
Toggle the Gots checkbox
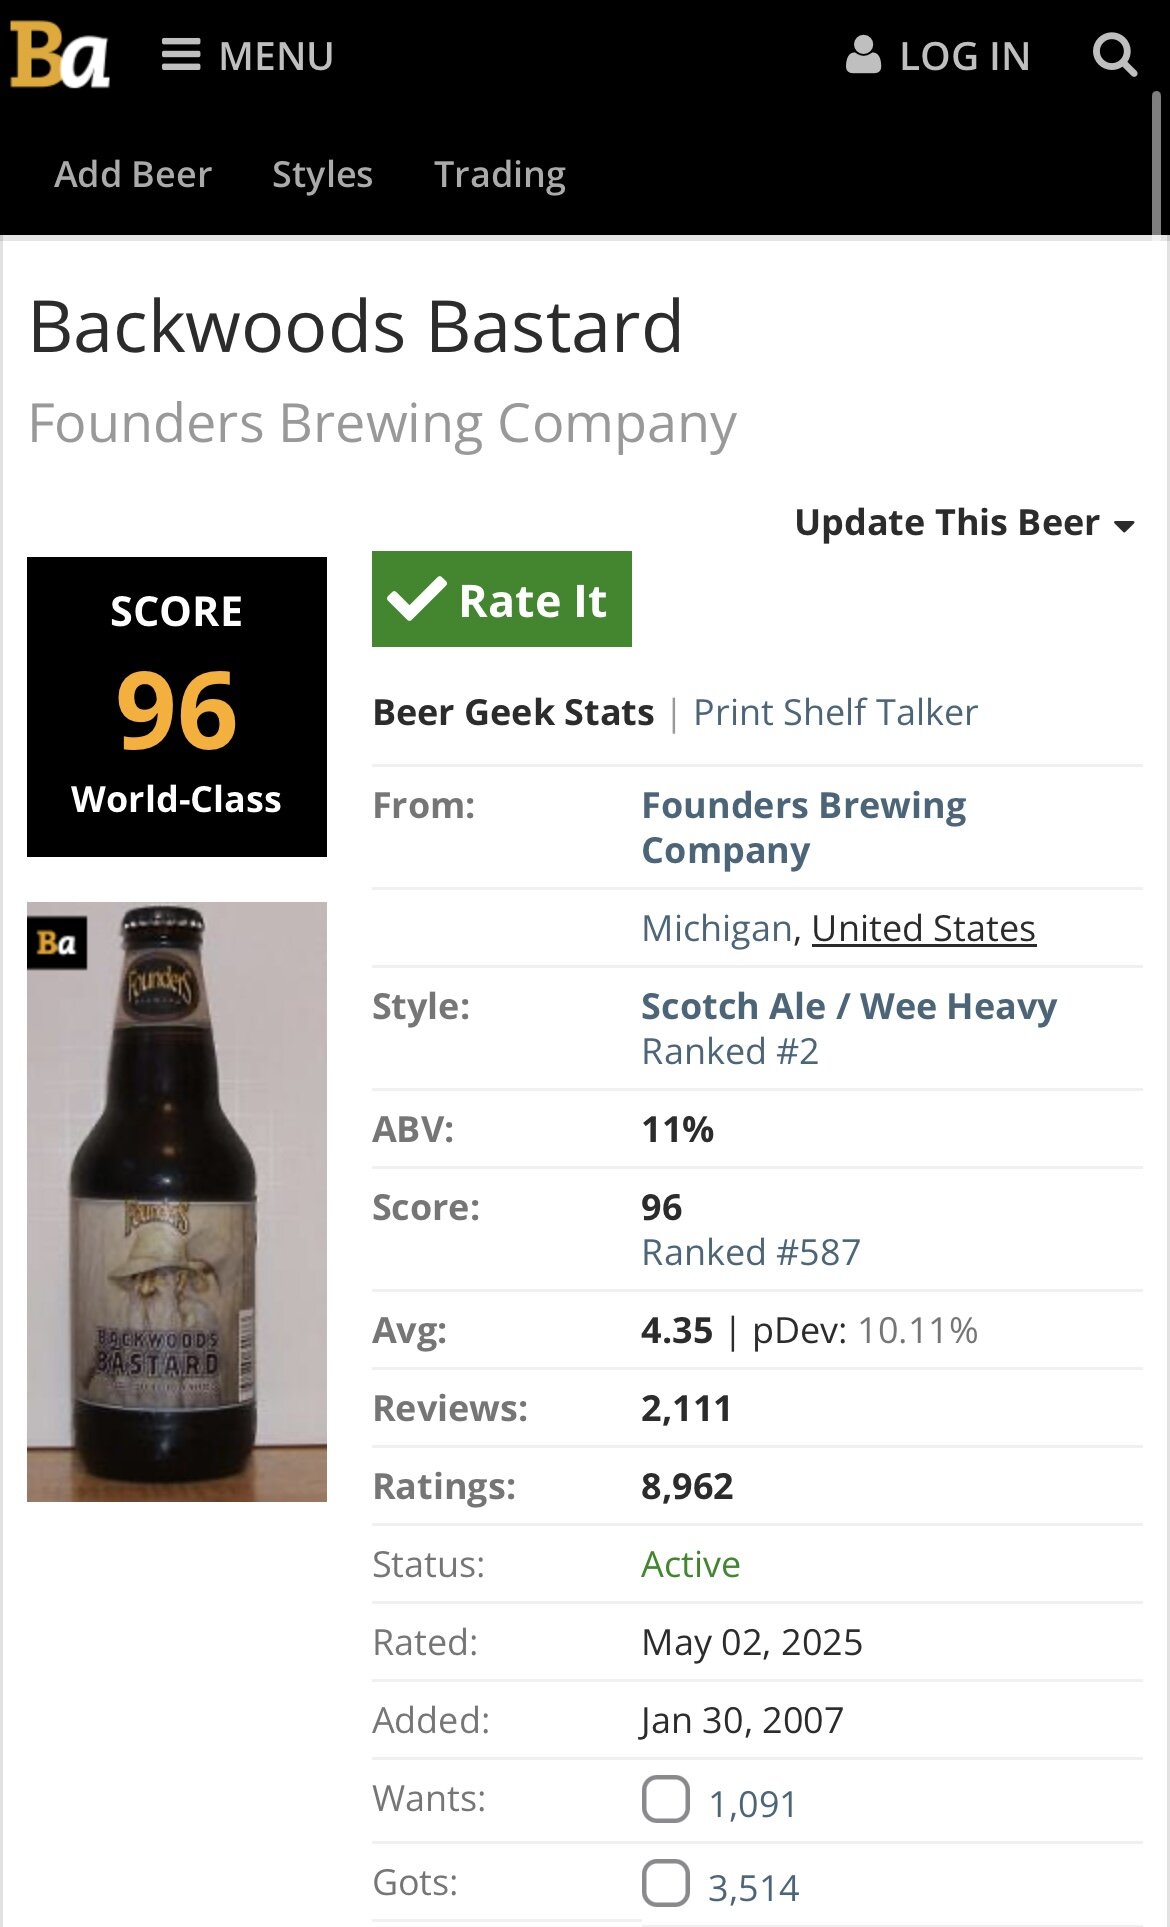666,1883
